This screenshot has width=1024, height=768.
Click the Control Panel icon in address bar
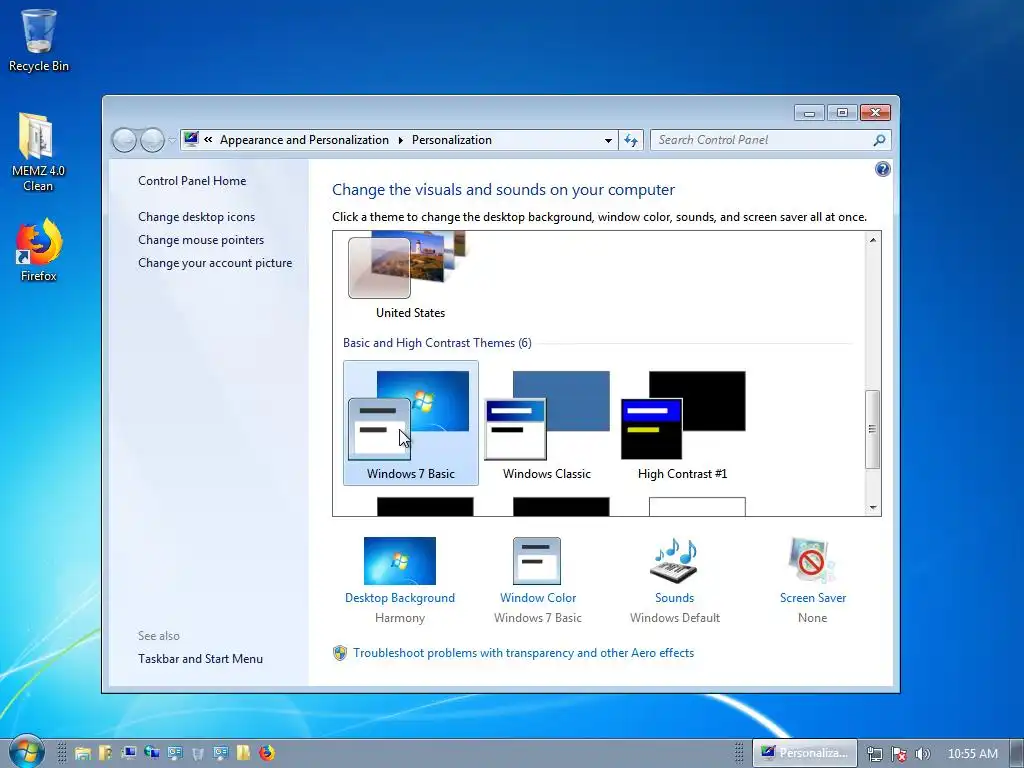[x=191, y=139]
